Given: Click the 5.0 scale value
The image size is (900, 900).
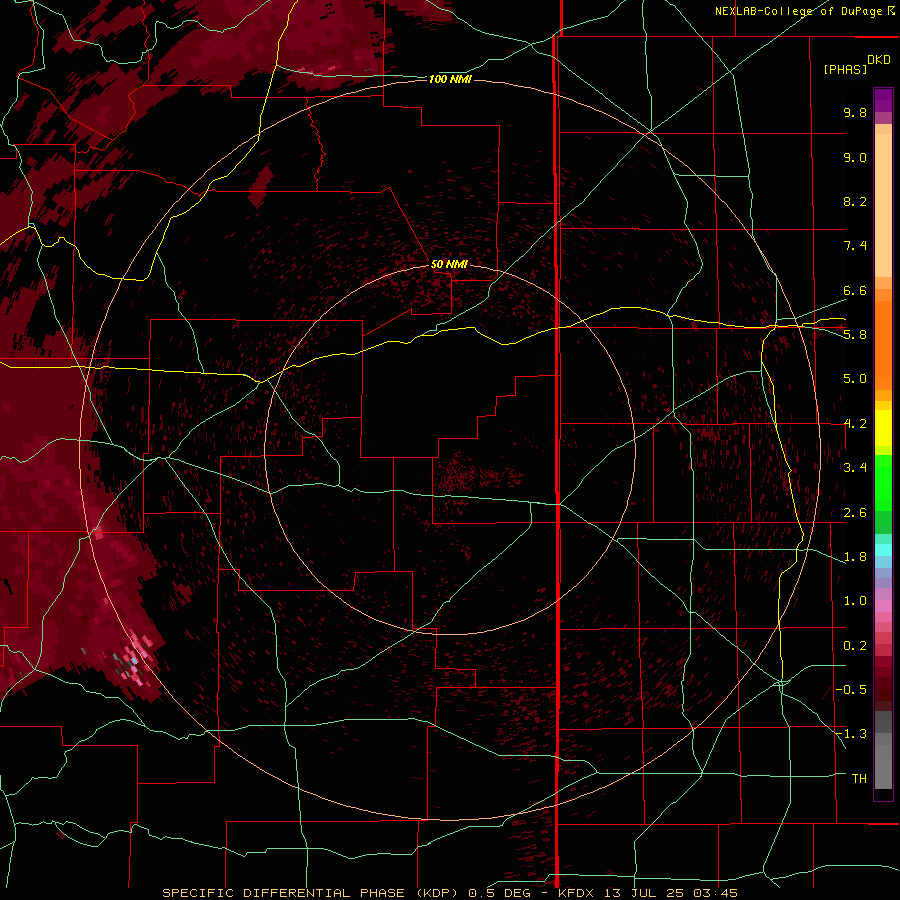Looking at the screenshot, I should (x=855, y=379).
